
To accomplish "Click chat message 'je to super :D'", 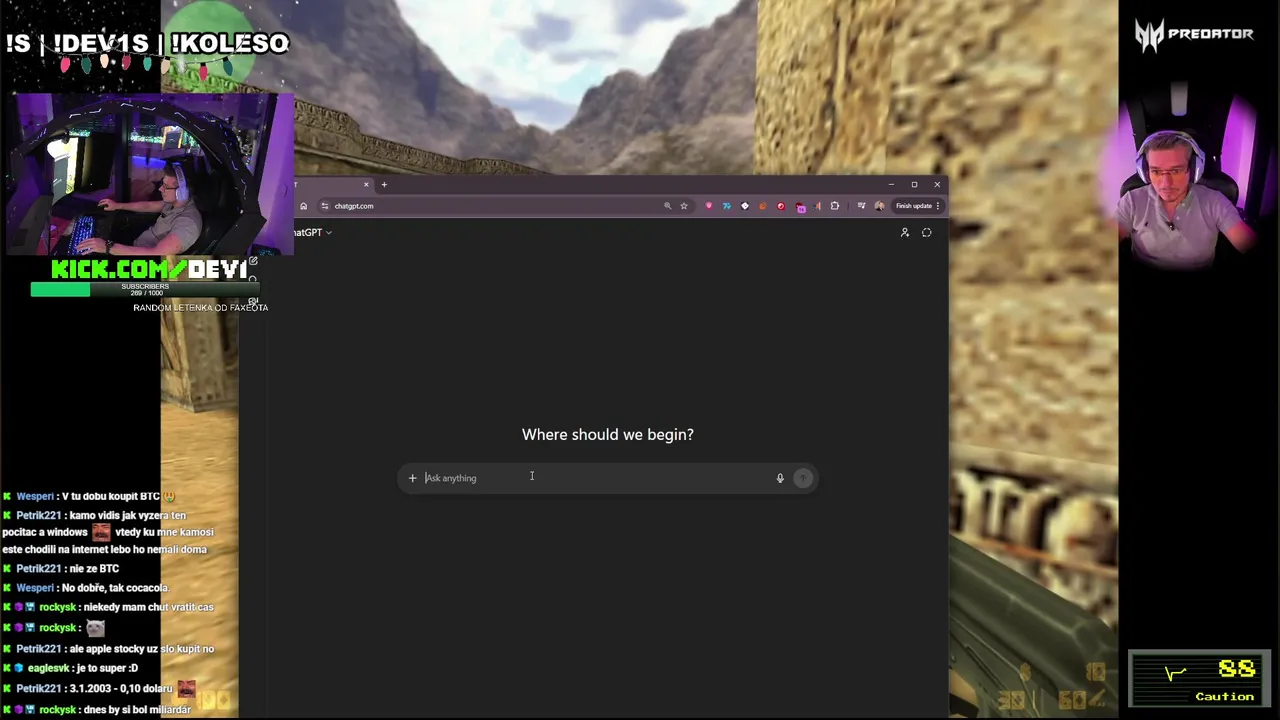I will (x=106, y=668).
